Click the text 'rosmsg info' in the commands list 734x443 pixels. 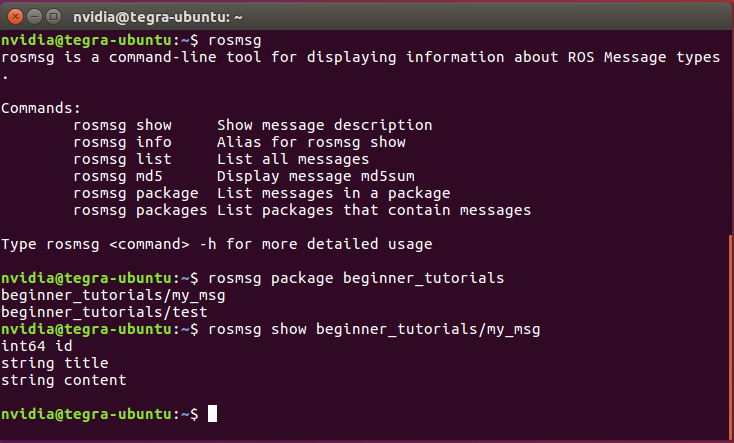123,142
